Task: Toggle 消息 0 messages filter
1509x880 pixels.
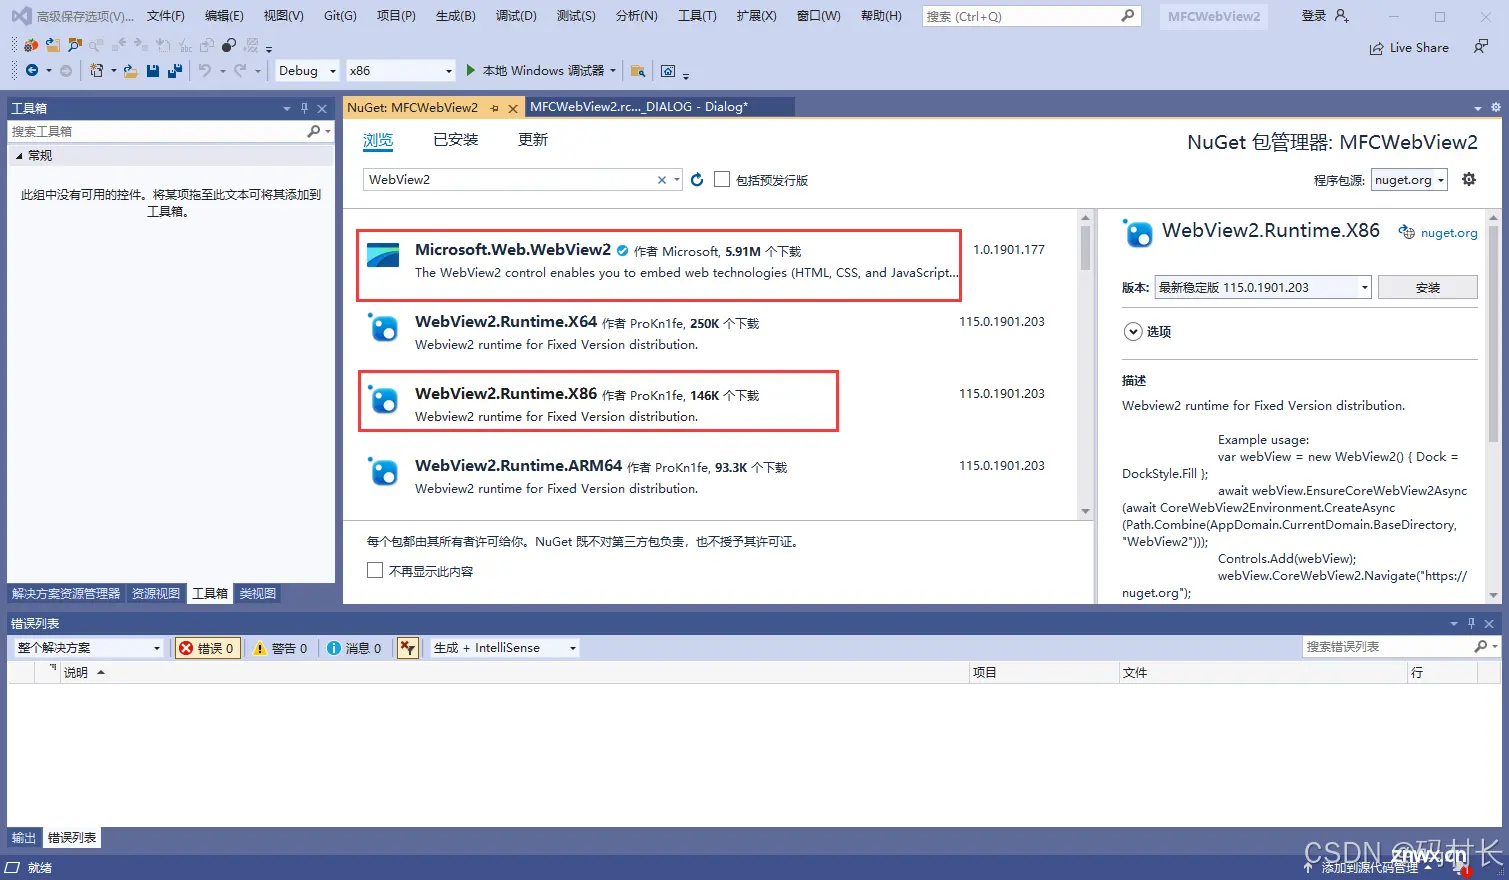Action: point(354,648)
